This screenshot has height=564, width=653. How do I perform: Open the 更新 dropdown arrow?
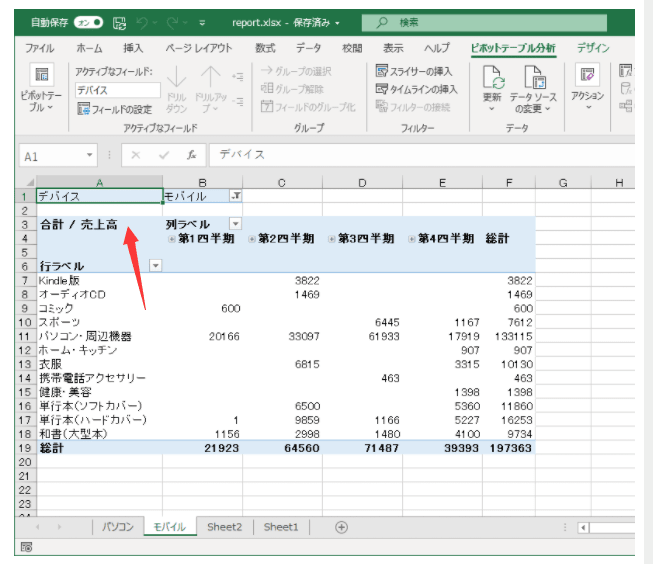point(492,109)
